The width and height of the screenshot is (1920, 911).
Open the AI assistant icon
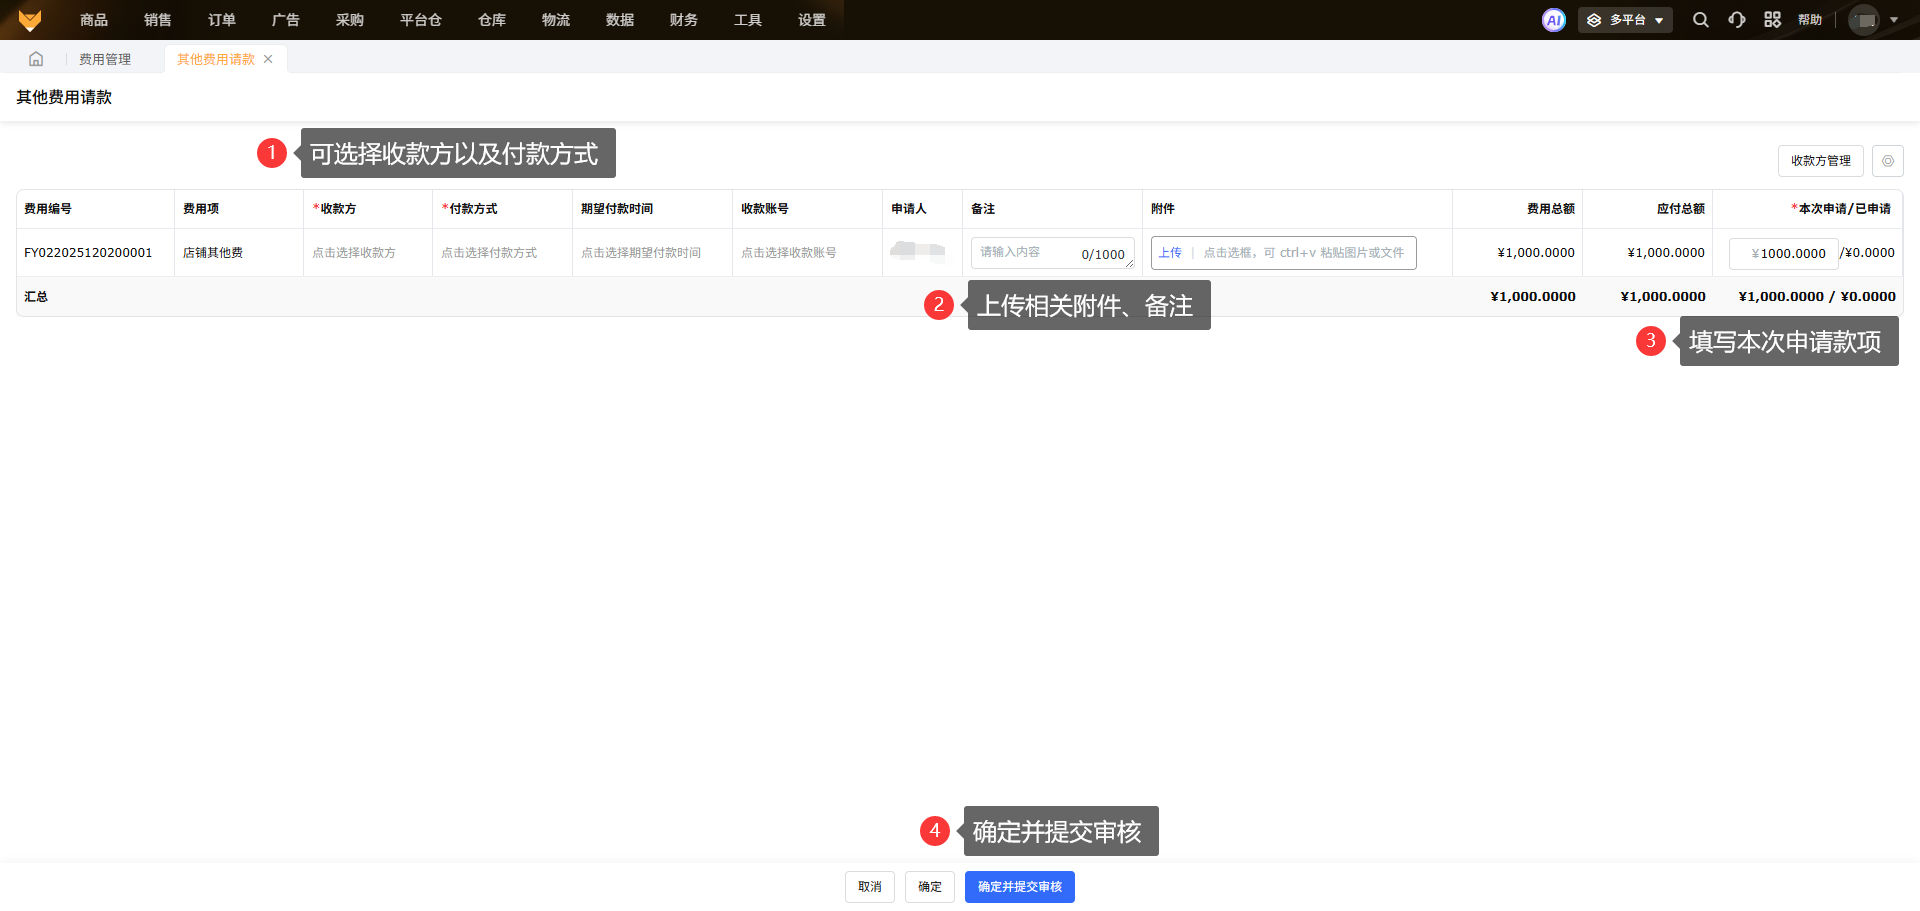click(x=1553, y=20)
